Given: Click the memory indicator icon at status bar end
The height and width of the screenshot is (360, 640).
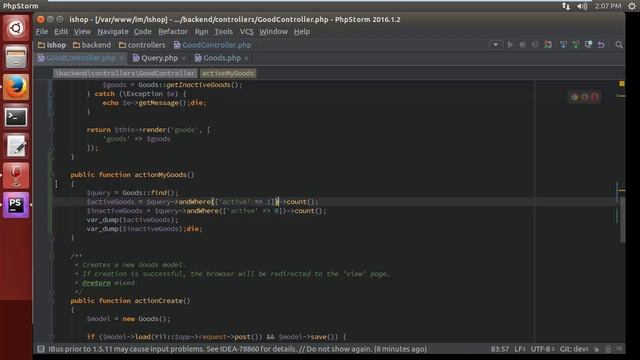Looking at the screenshot, I should [619, 349].
